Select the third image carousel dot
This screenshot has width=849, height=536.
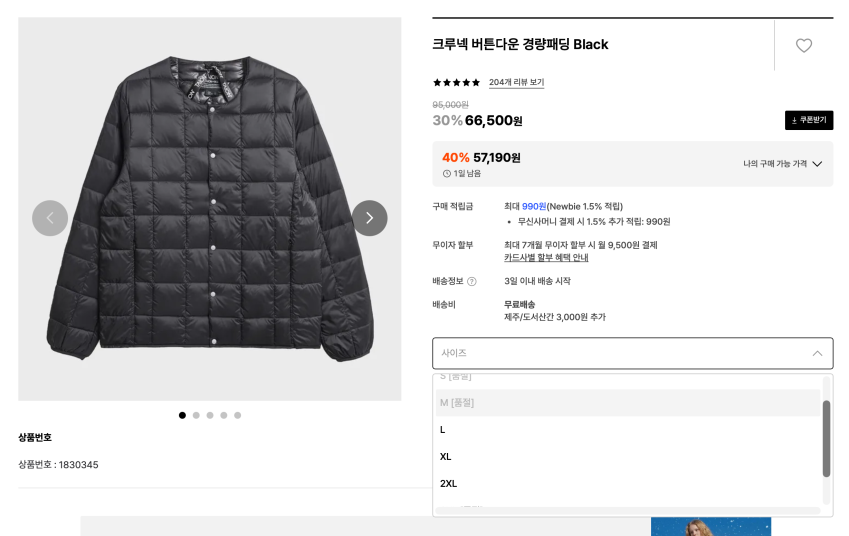210,415
